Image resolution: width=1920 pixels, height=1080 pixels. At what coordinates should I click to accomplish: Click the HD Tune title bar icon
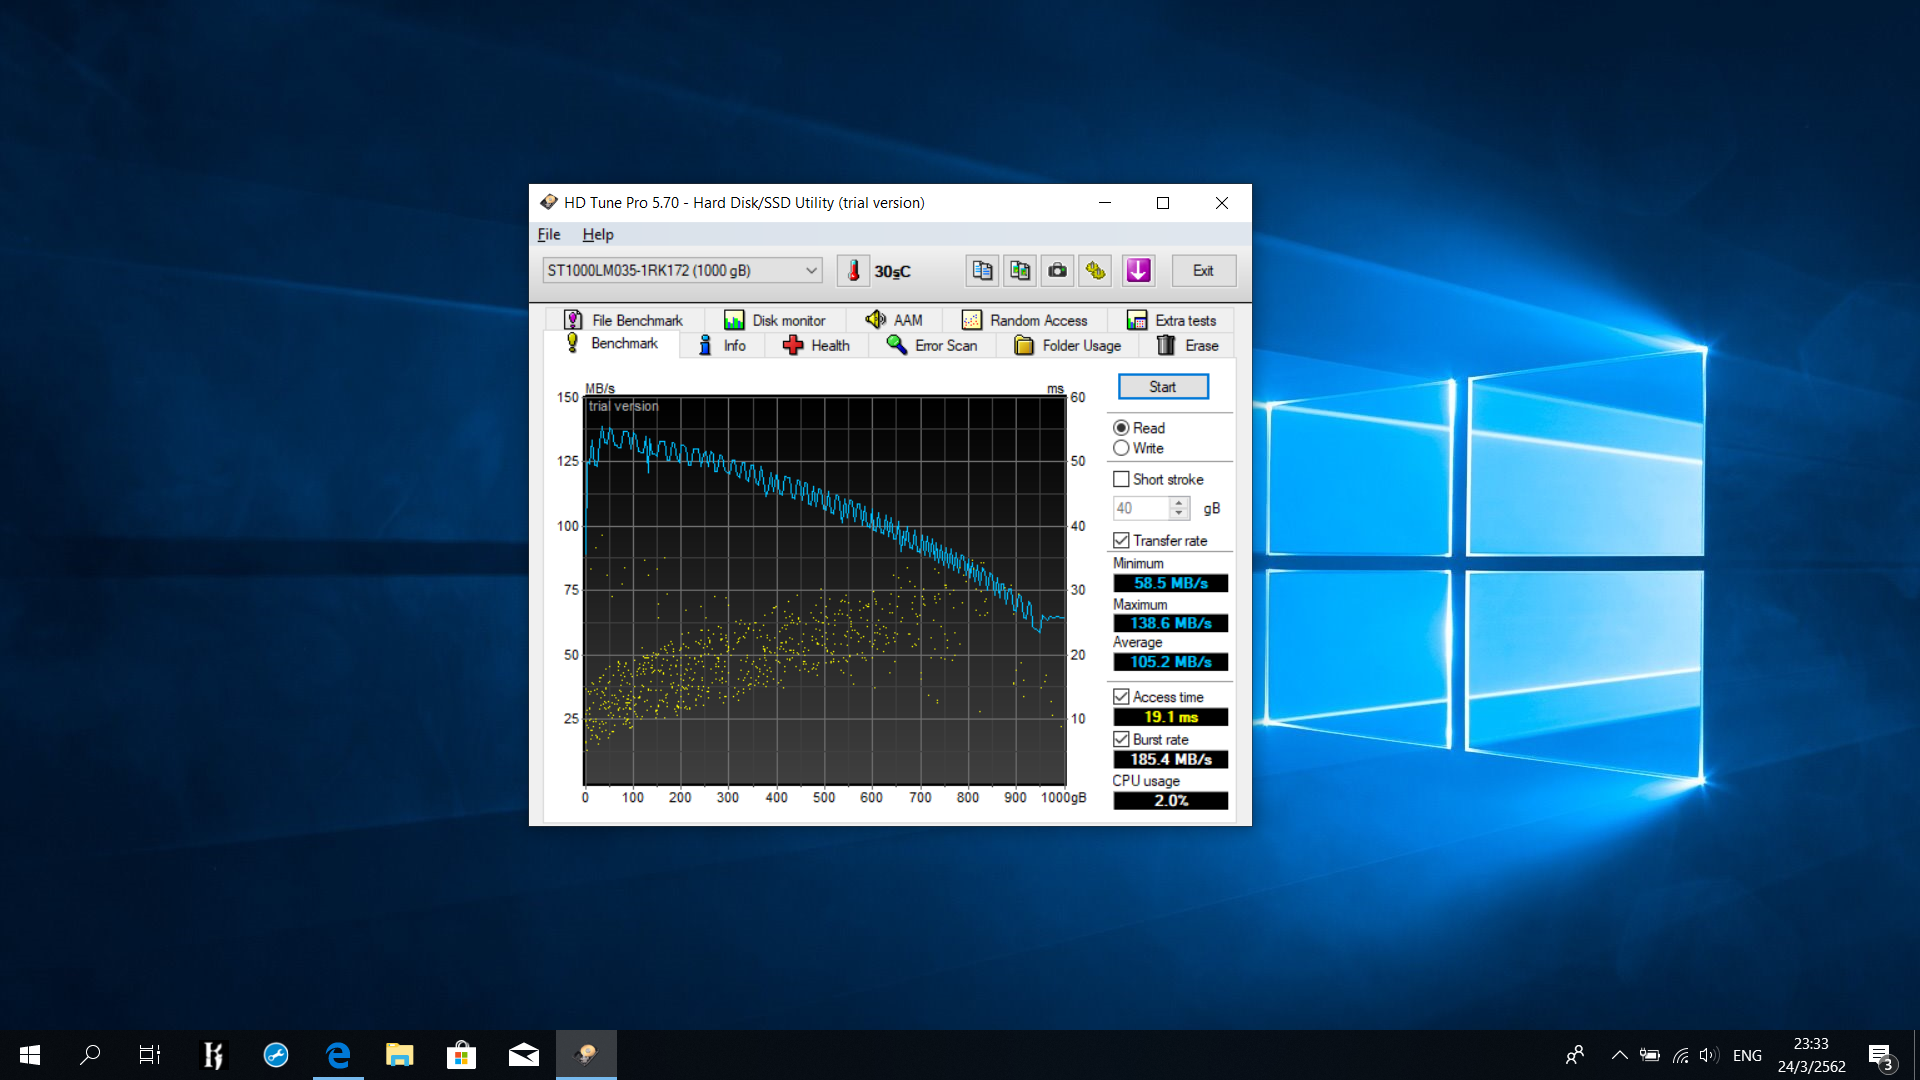548,202
